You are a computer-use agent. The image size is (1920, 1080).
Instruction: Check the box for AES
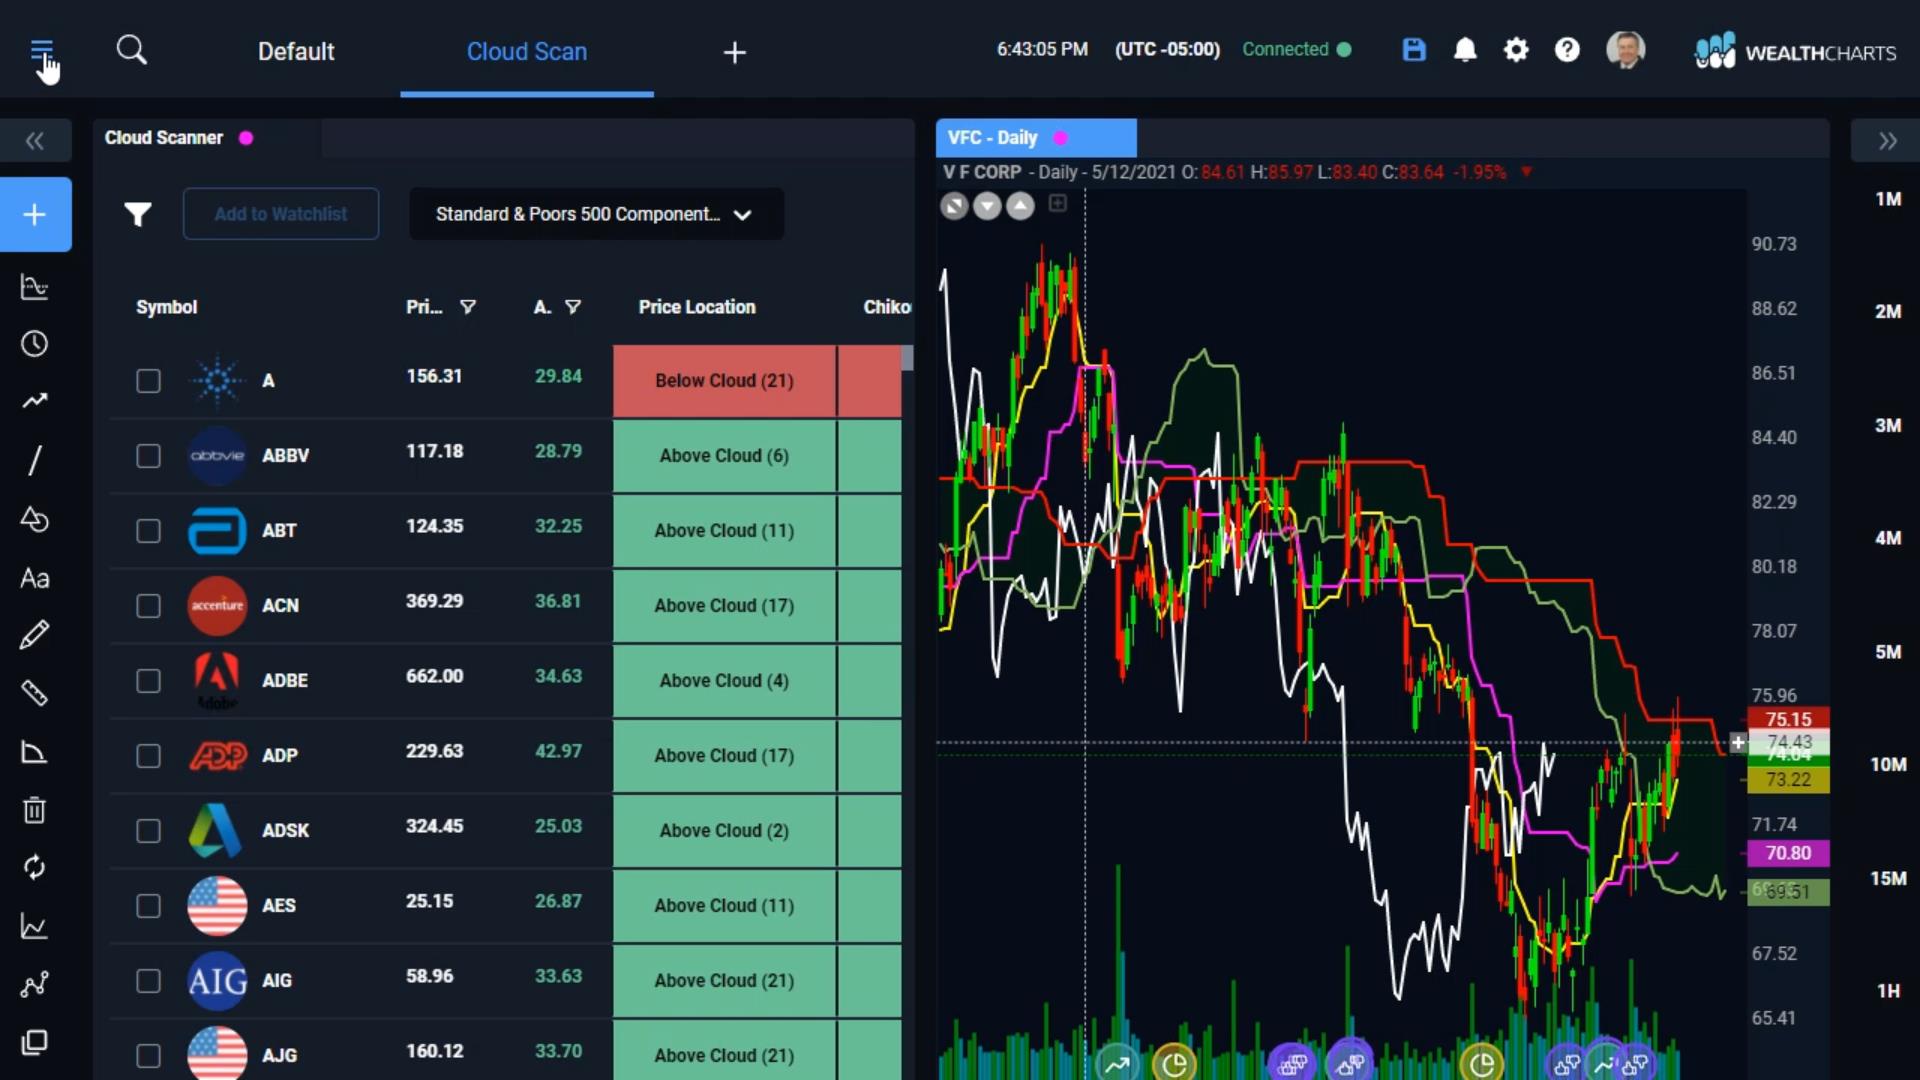(148, 906)
